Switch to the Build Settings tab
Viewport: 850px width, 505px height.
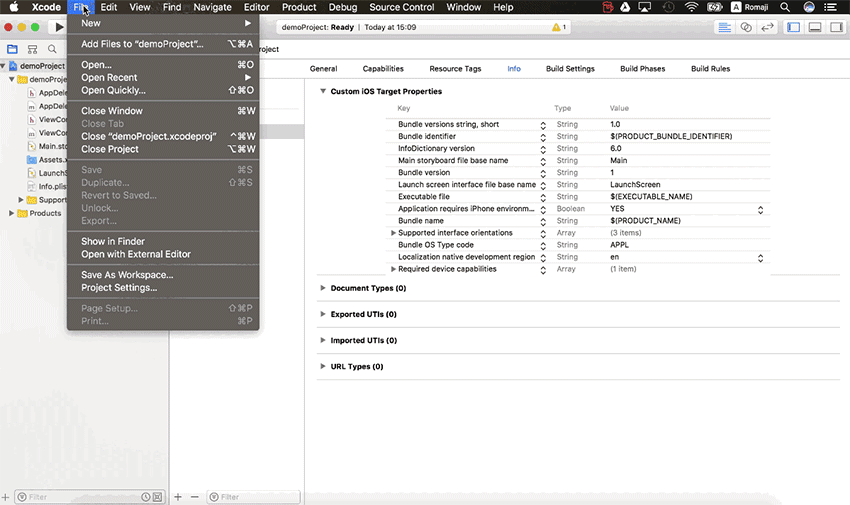tap(570, 69)
